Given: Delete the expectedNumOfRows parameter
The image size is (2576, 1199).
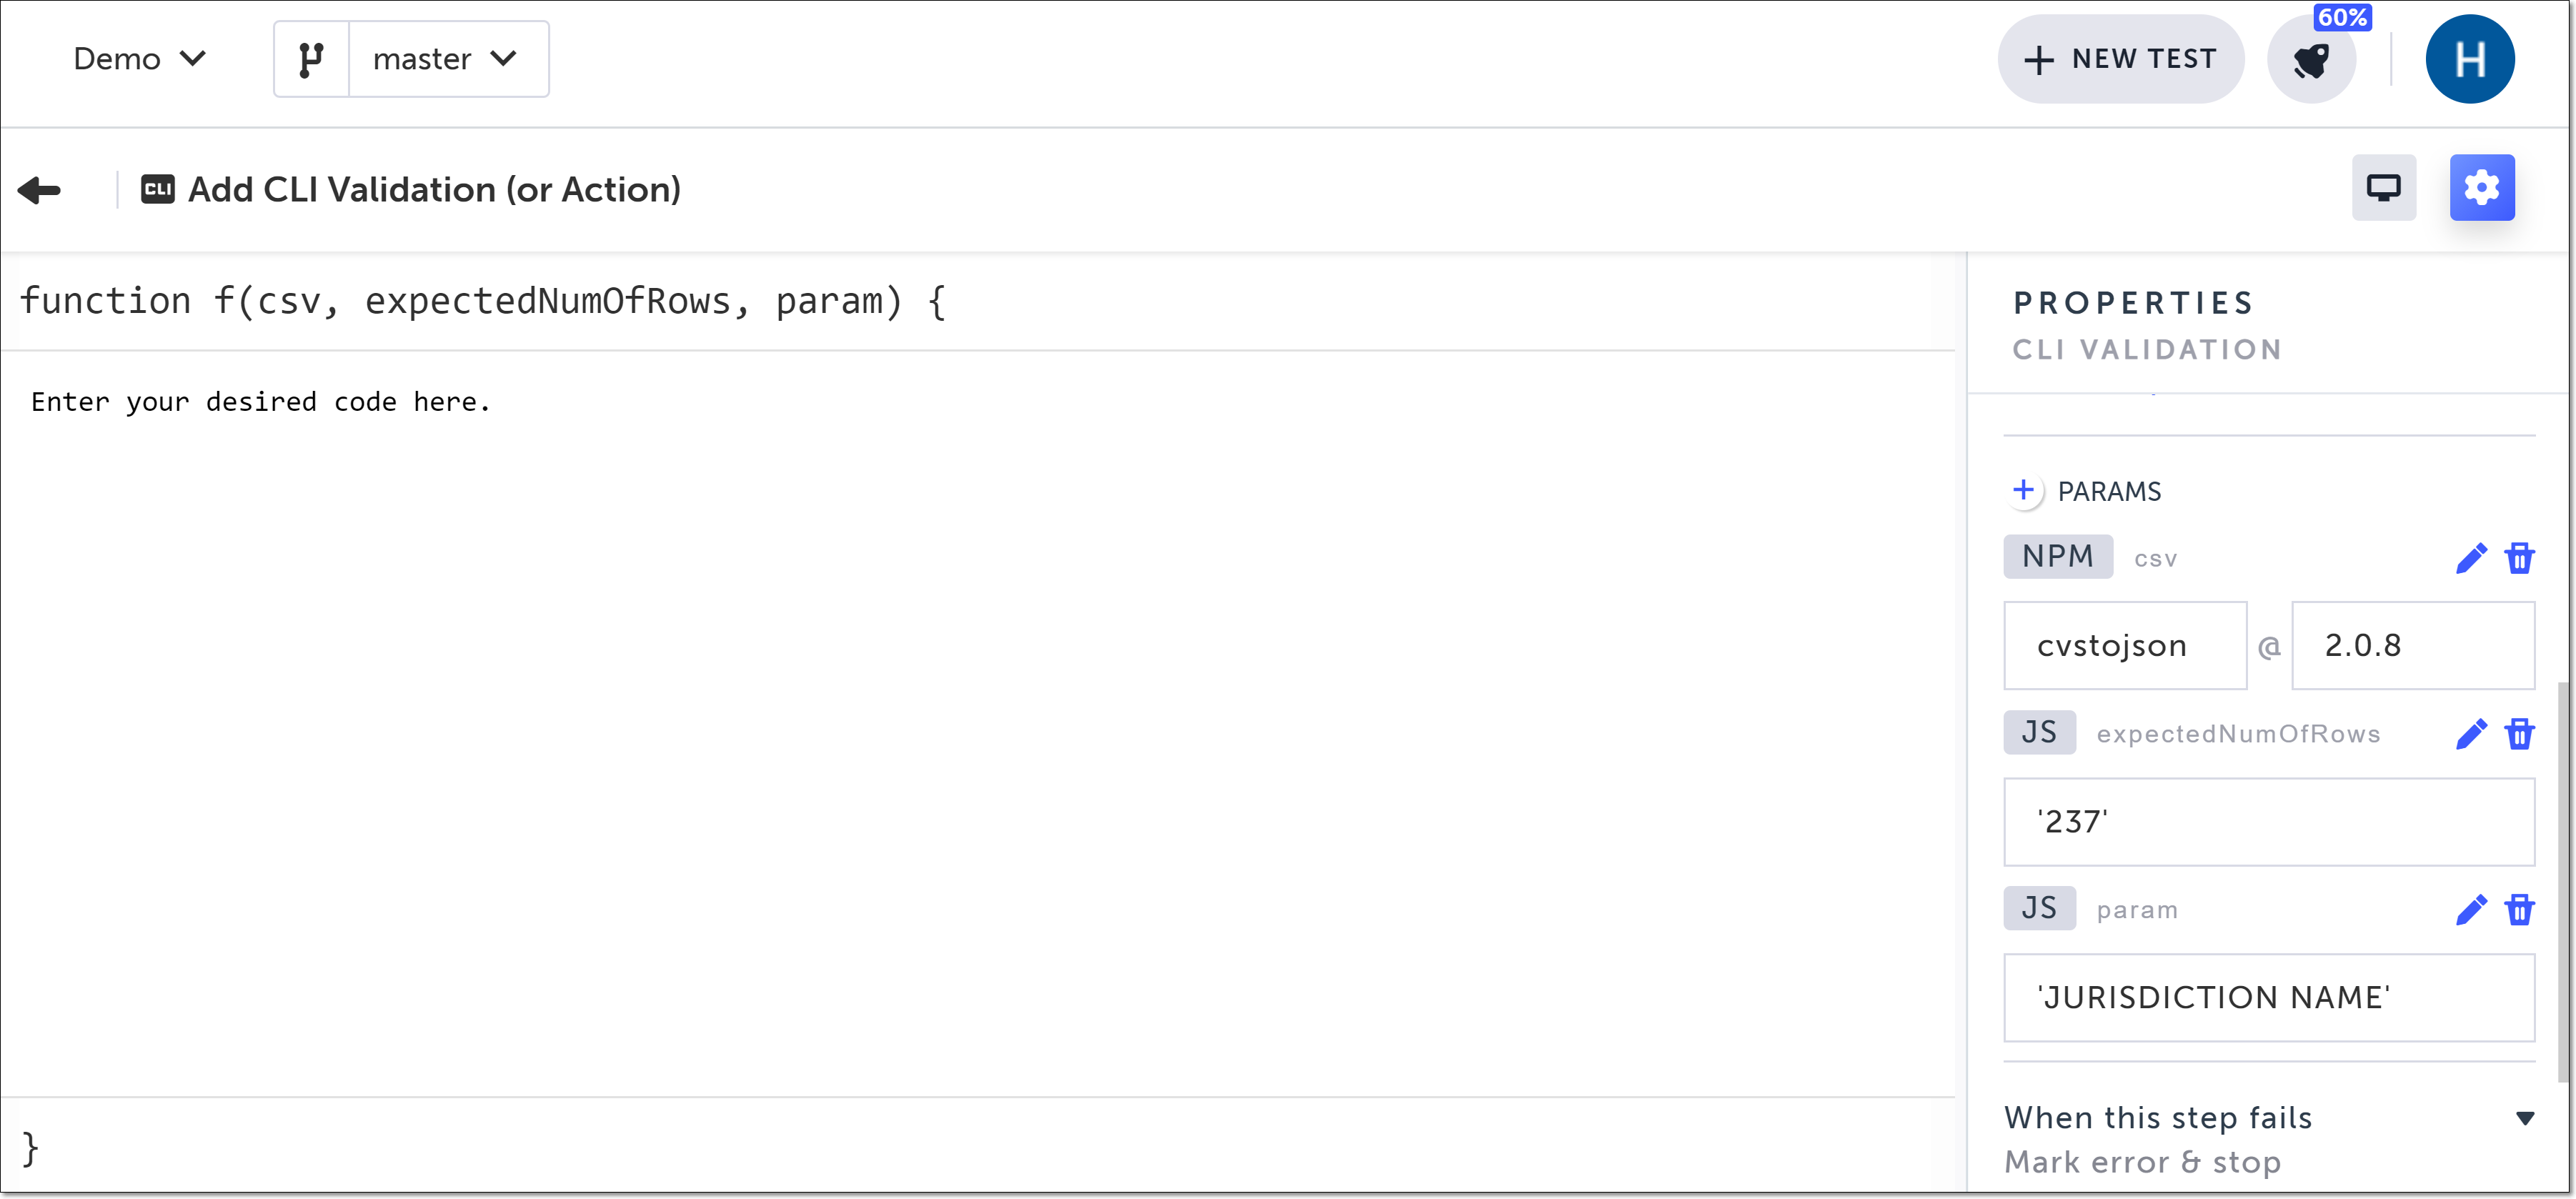Looking at the screenshot, I should coord(2519,734).
